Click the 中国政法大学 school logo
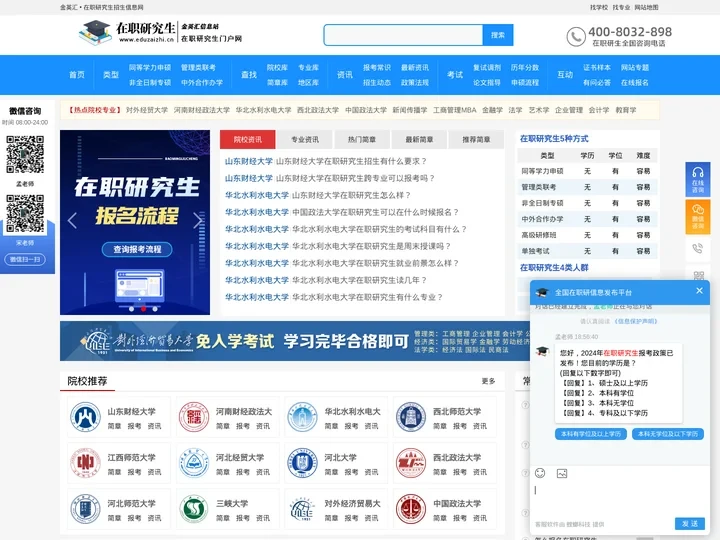The image size is (720, 540). pyautogui.click(x=411, y=509)
